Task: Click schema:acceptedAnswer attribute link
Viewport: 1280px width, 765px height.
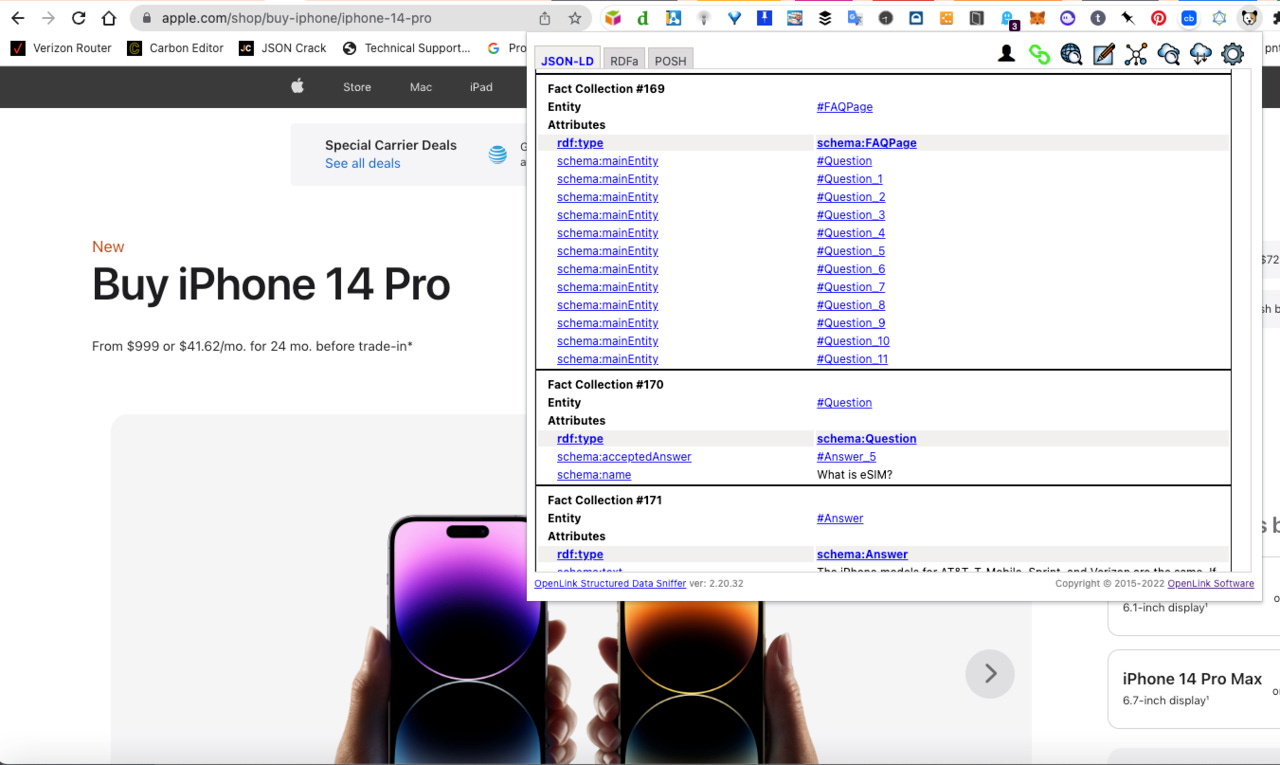Action: point(624,457)
